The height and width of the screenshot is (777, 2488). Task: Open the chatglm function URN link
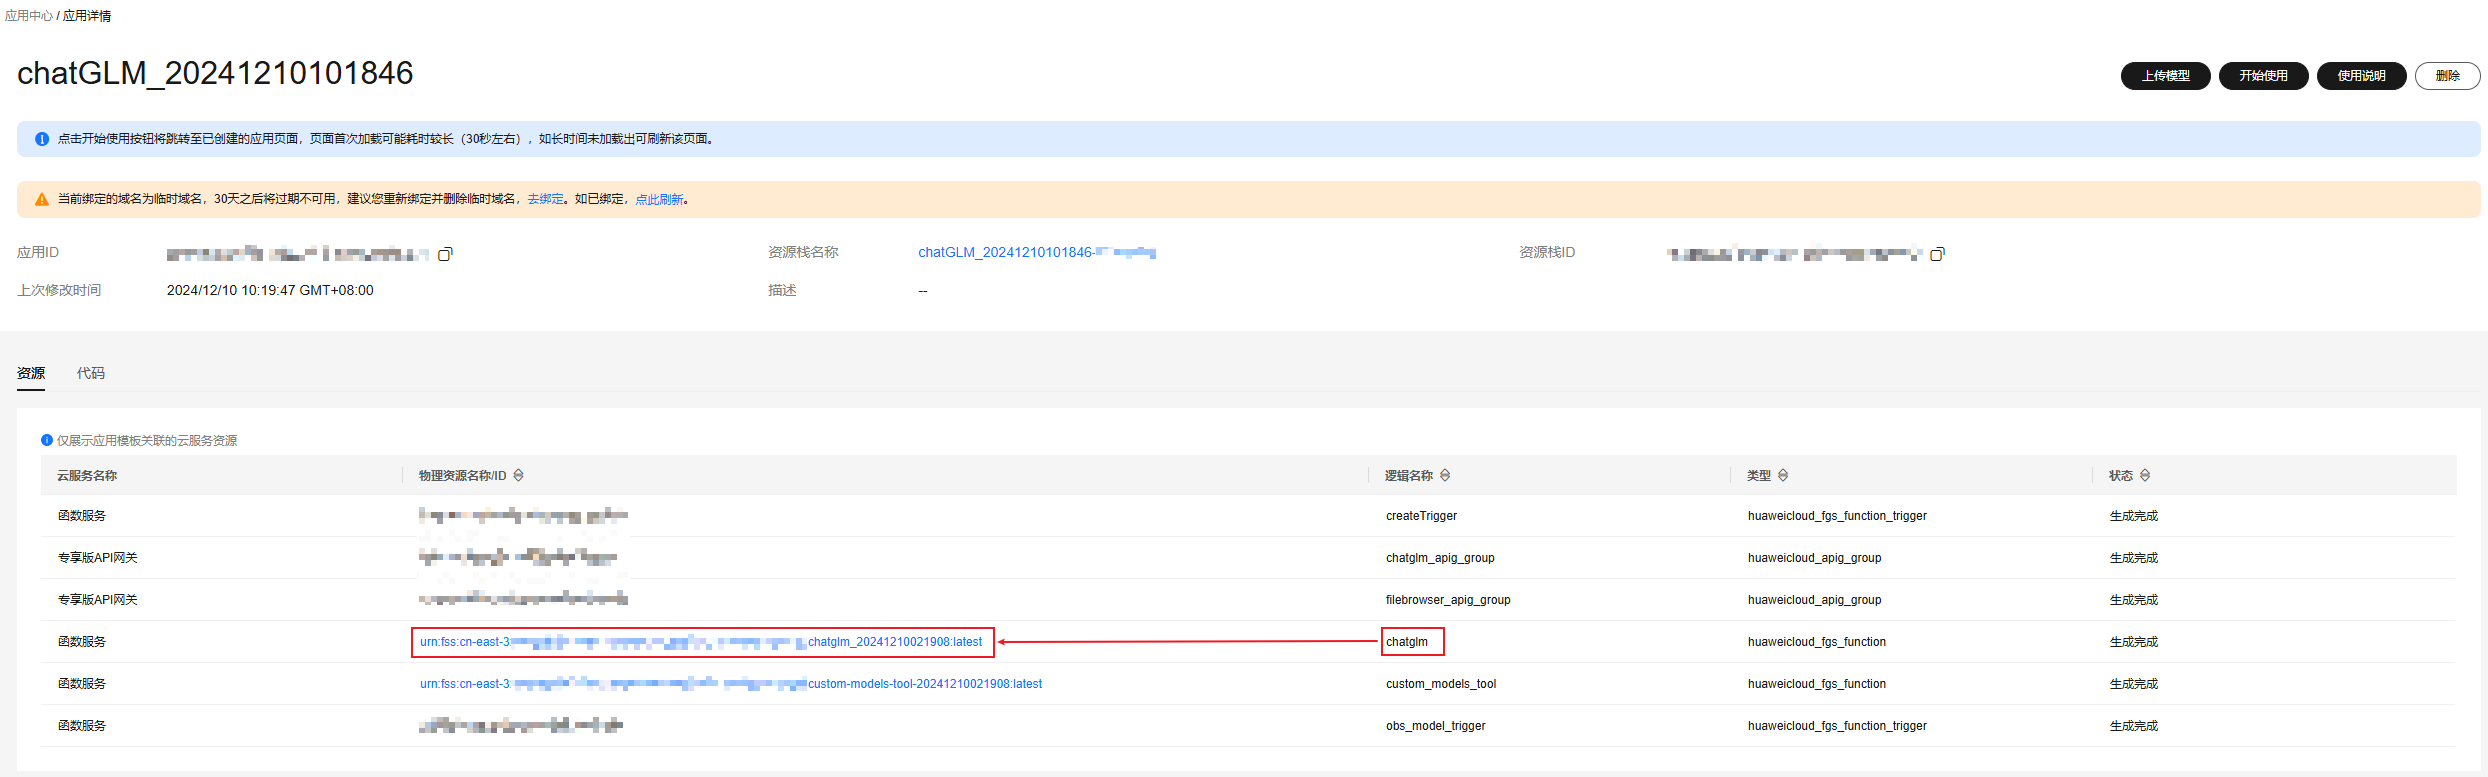[x=701, y=642]
